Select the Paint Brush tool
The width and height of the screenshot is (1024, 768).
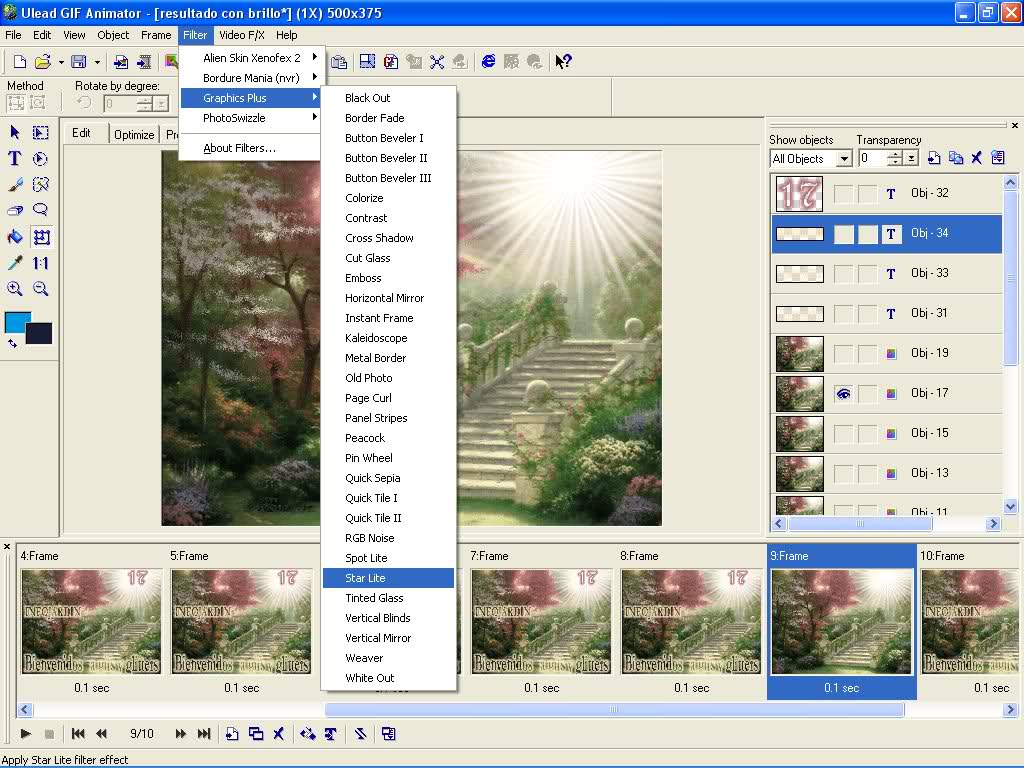pos(15,185)
